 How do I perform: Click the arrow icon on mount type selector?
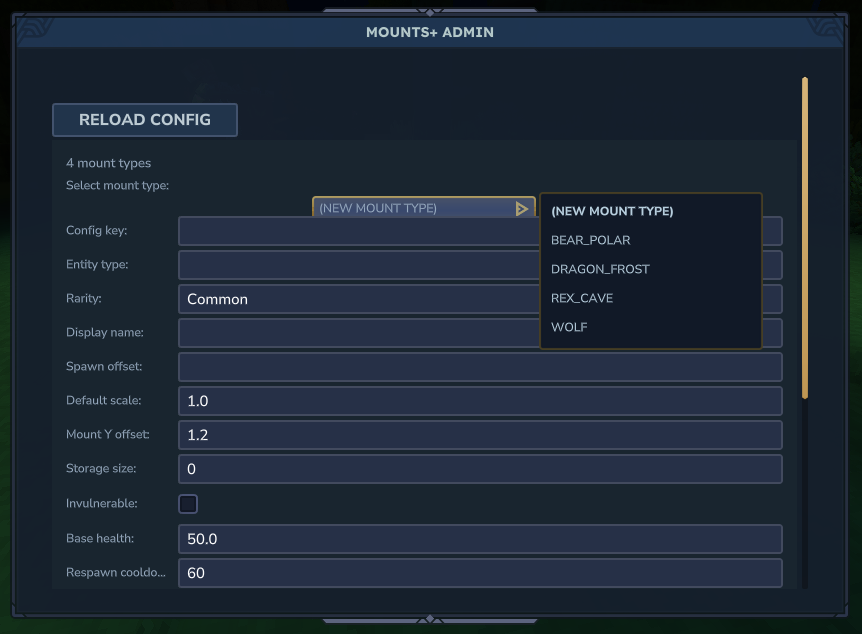(521, 208)
